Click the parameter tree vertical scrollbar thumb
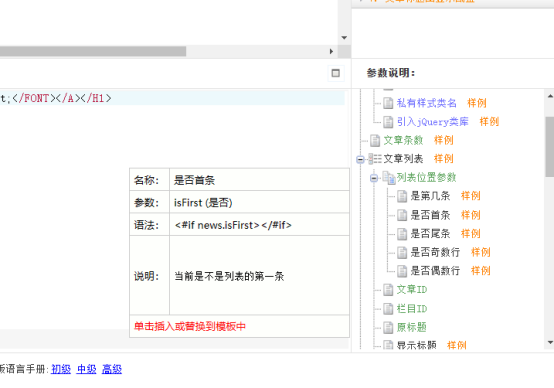The height and width of the screenshot is (388, 554). click(550, 147)
